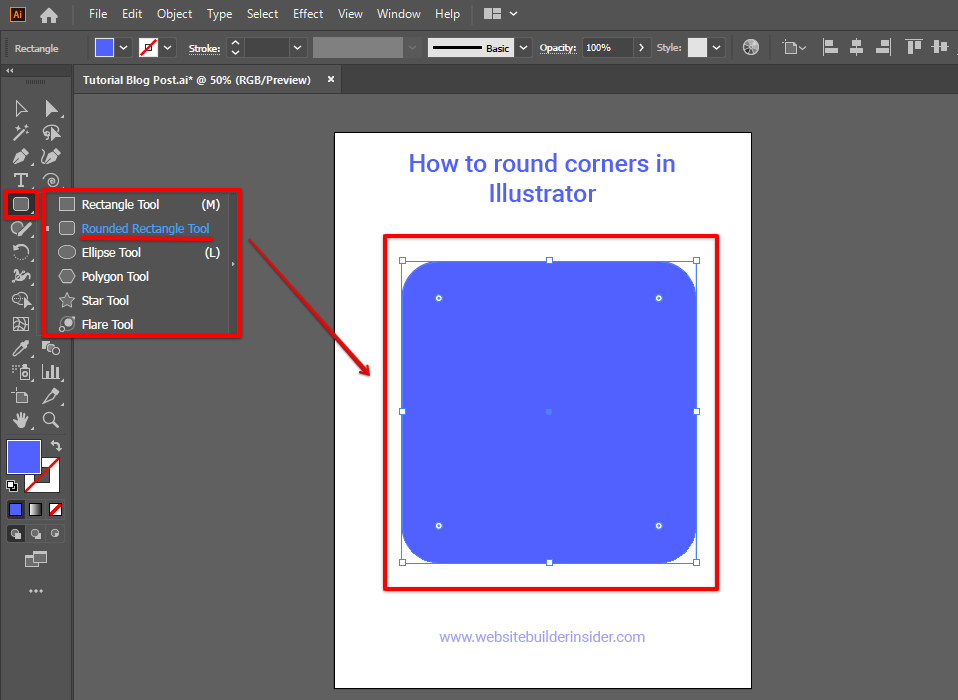This screenshot has width=958, height=700.
Task: Activate the Hand tool
Action: pyautogui.click(x=20, y=420)
